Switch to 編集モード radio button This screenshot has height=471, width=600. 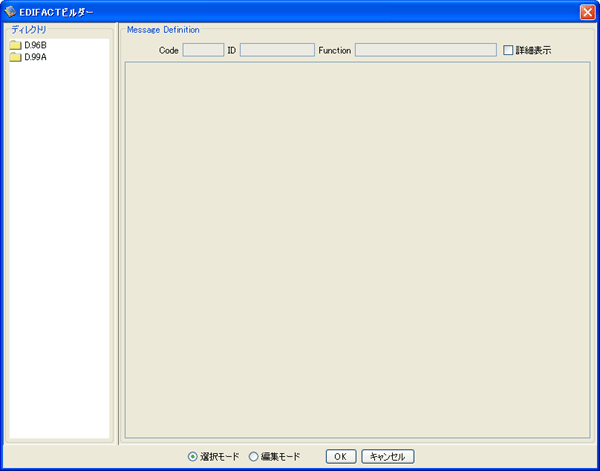[253, 456]
